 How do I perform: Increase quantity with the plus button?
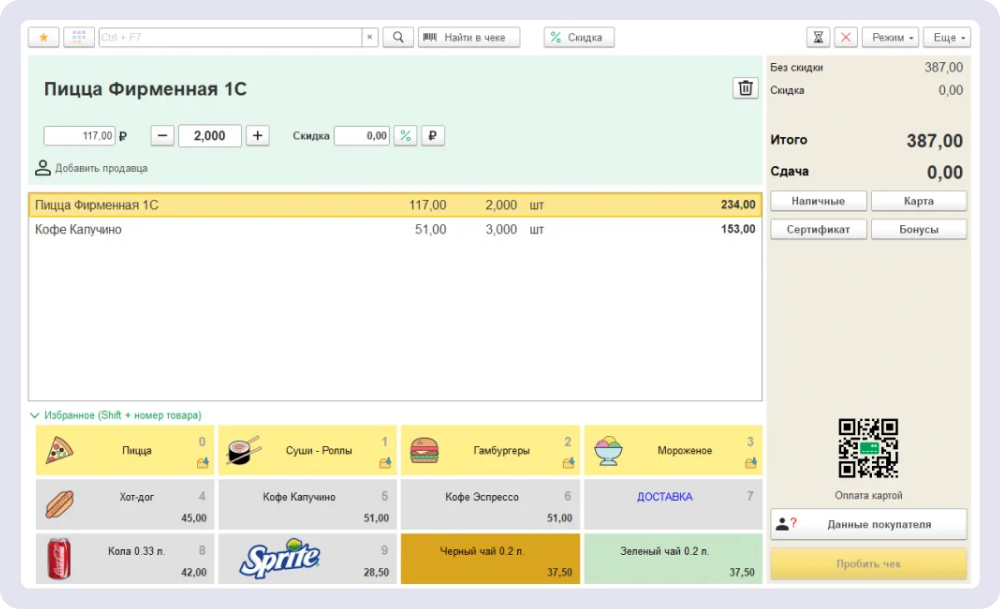[x=258, y=136]
